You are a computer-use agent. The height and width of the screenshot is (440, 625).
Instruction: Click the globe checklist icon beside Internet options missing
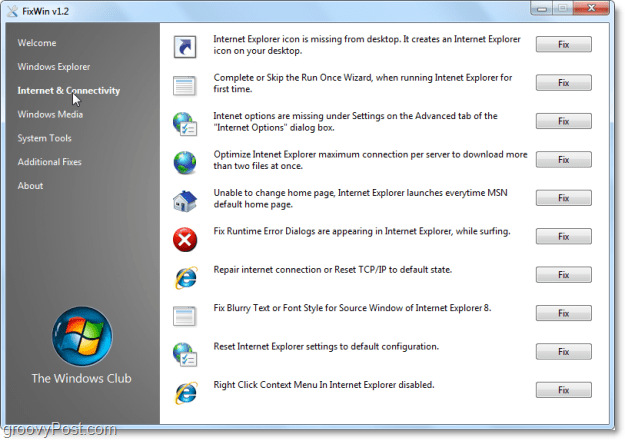click(185, 124)
